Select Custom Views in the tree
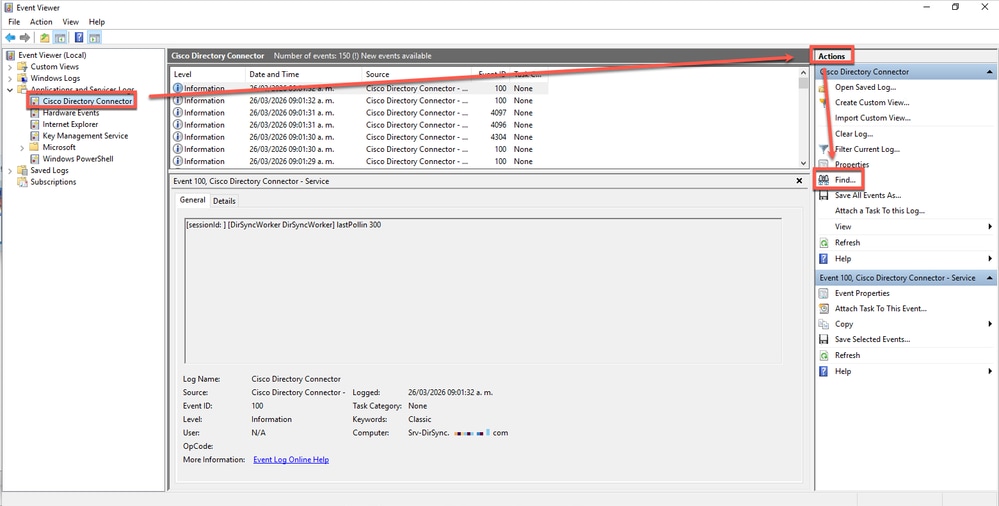This screenshot has width=999, height=506. [55, 66]
